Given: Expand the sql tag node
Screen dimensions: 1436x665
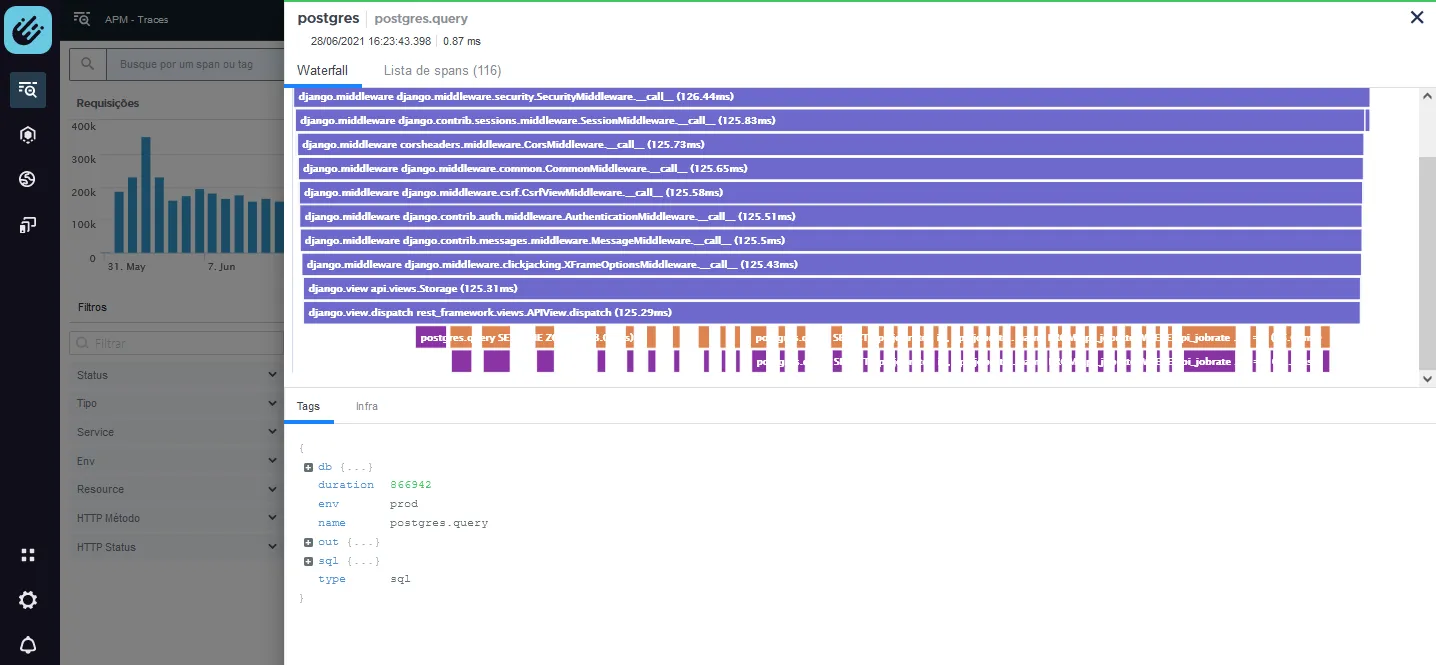Looking at the screenshot, I should [x=309, y=561].
